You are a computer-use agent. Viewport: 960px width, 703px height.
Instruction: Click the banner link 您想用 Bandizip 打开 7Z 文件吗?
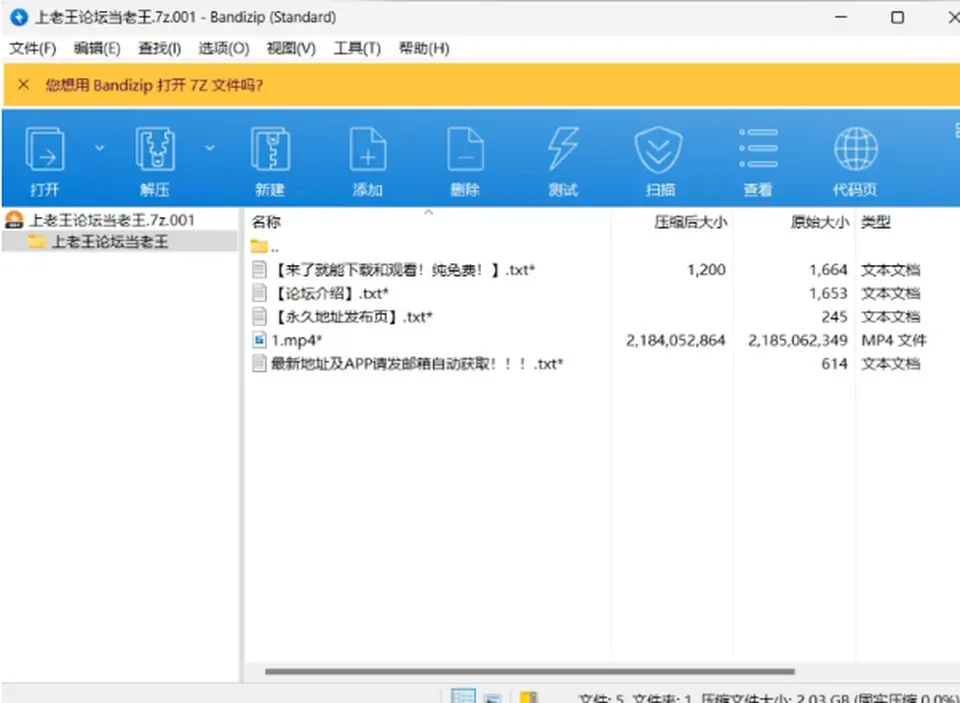(x=154, y=85)
